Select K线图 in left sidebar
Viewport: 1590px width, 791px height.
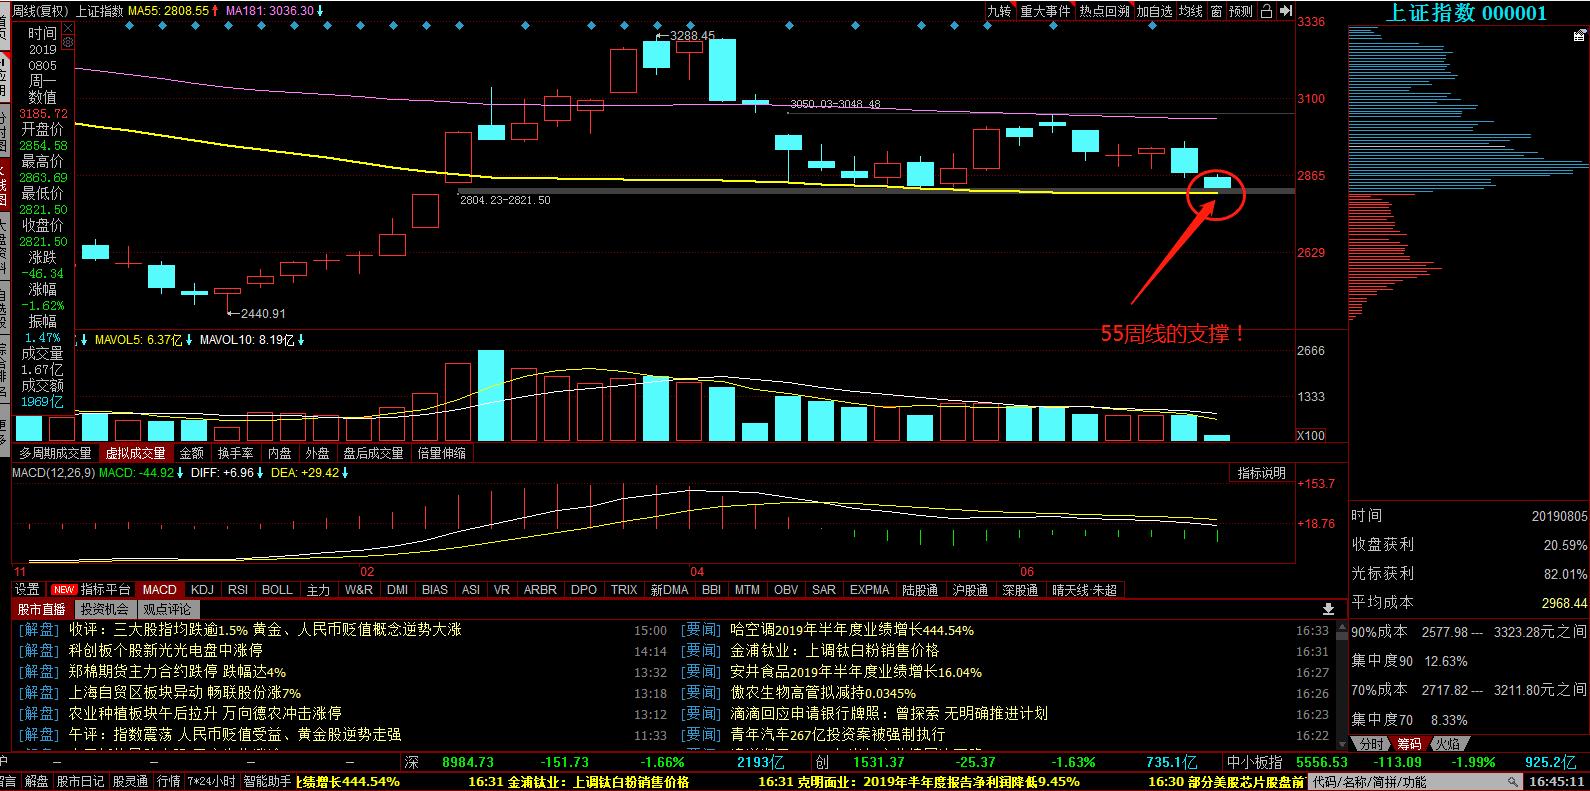(4, 185)
